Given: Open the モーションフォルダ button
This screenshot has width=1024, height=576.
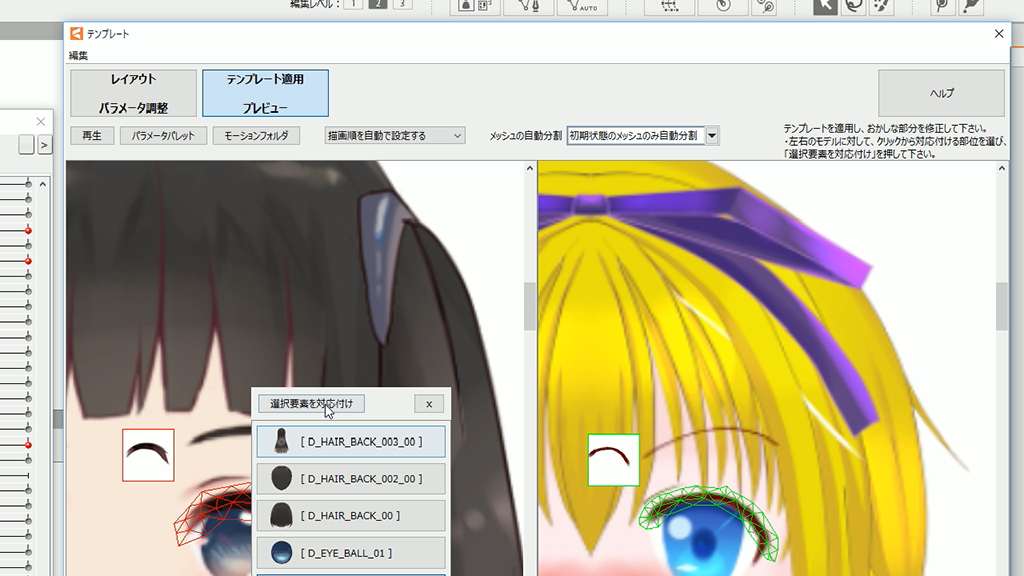Looking at the screenshot, I should tap(256, 136).
